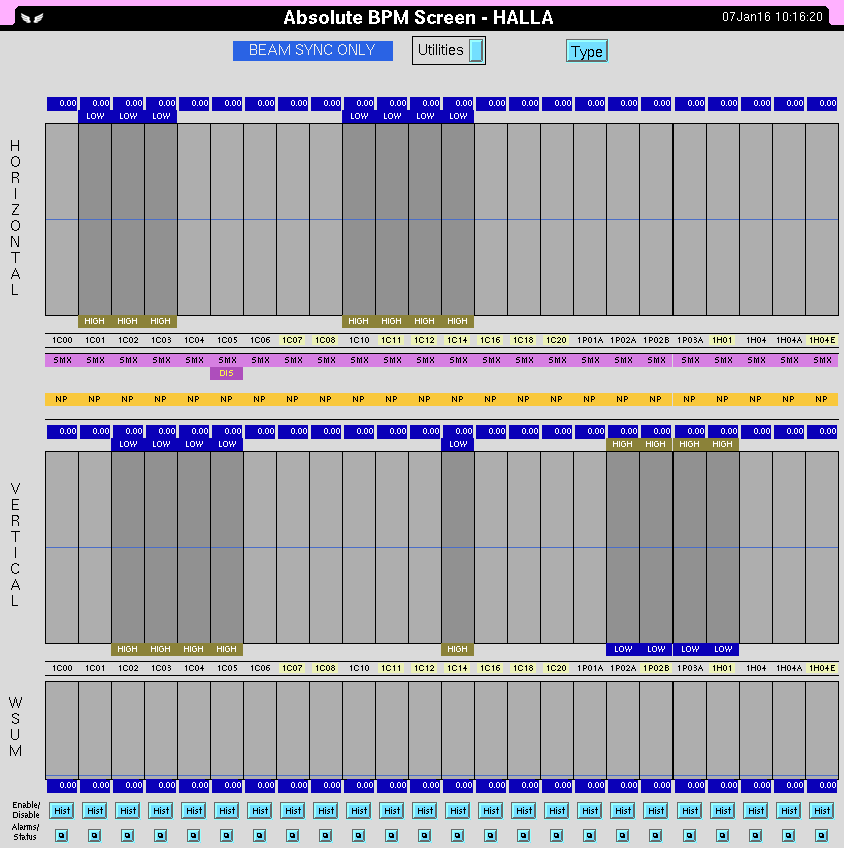Open alarm status icon for 1H01 column

(x=722, y=836)
